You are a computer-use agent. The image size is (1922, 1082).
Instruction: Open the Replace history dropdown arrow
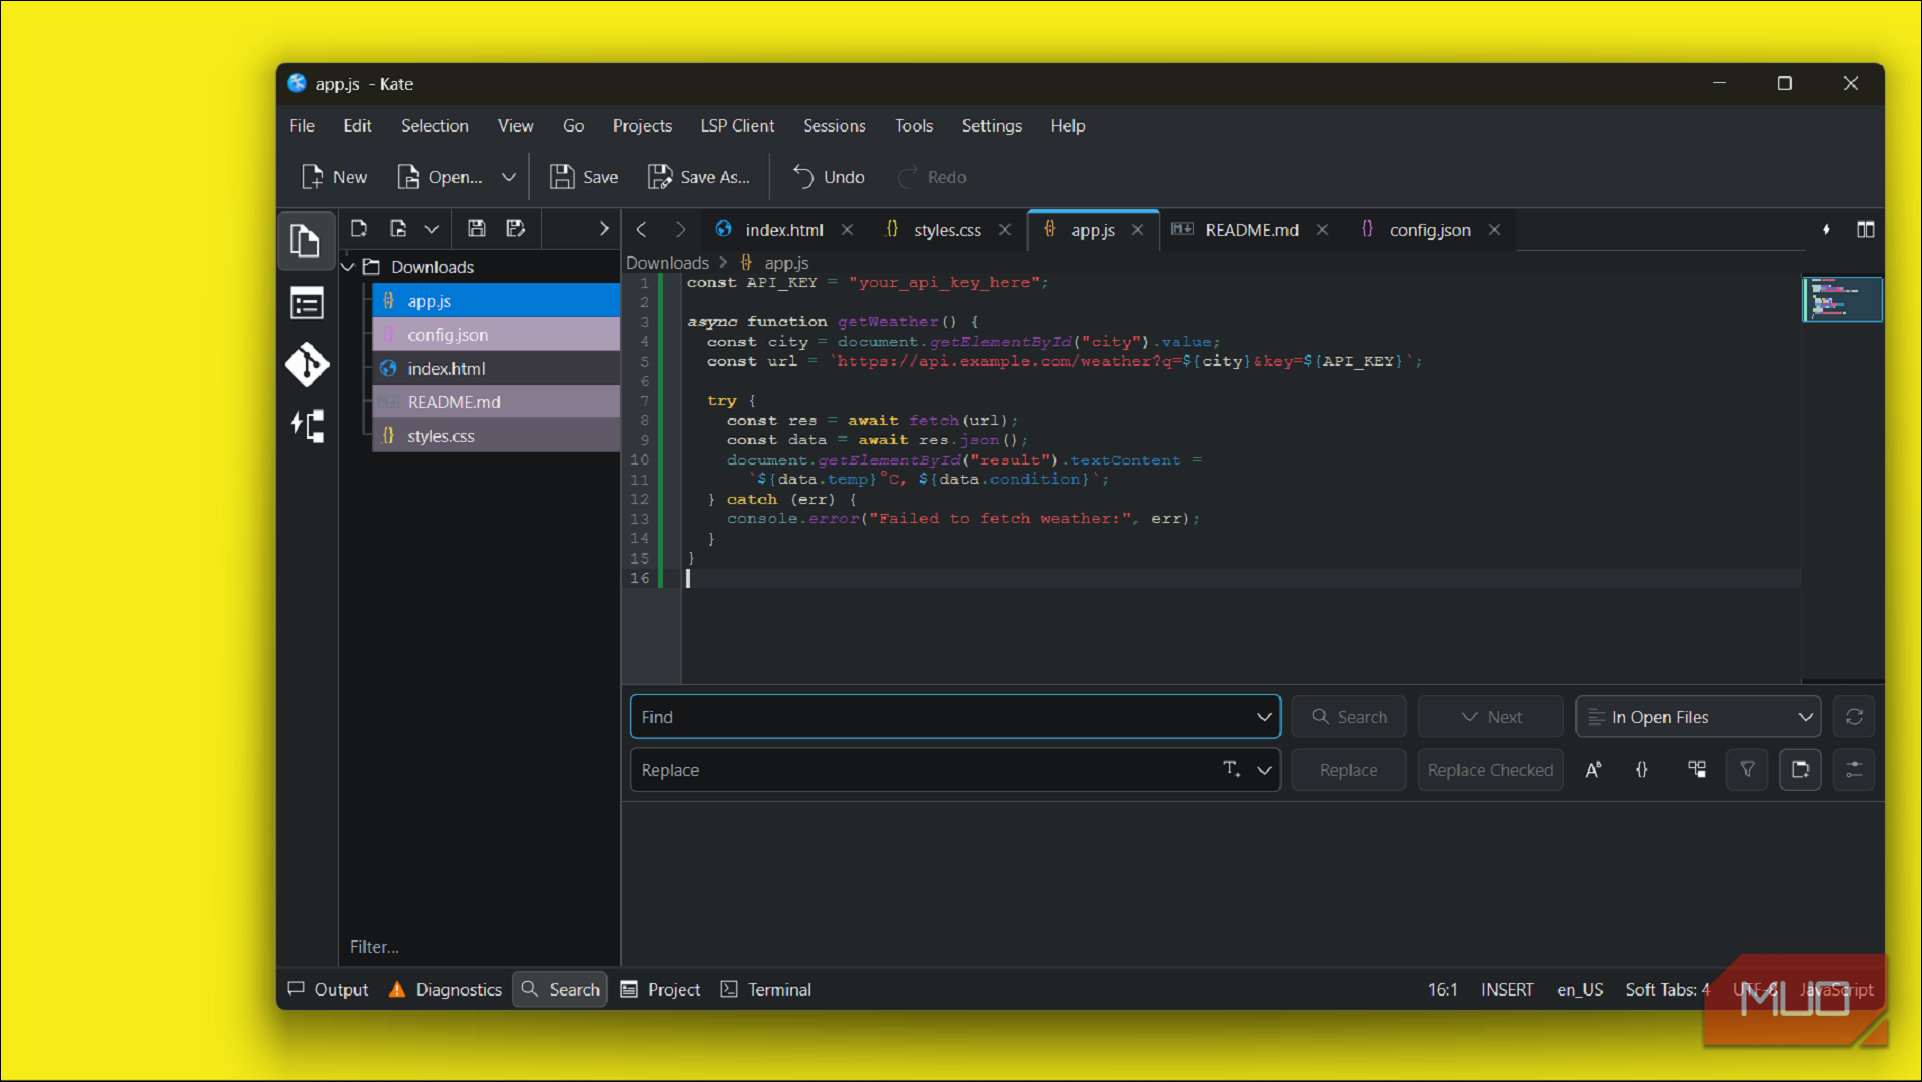(1264, 770)
